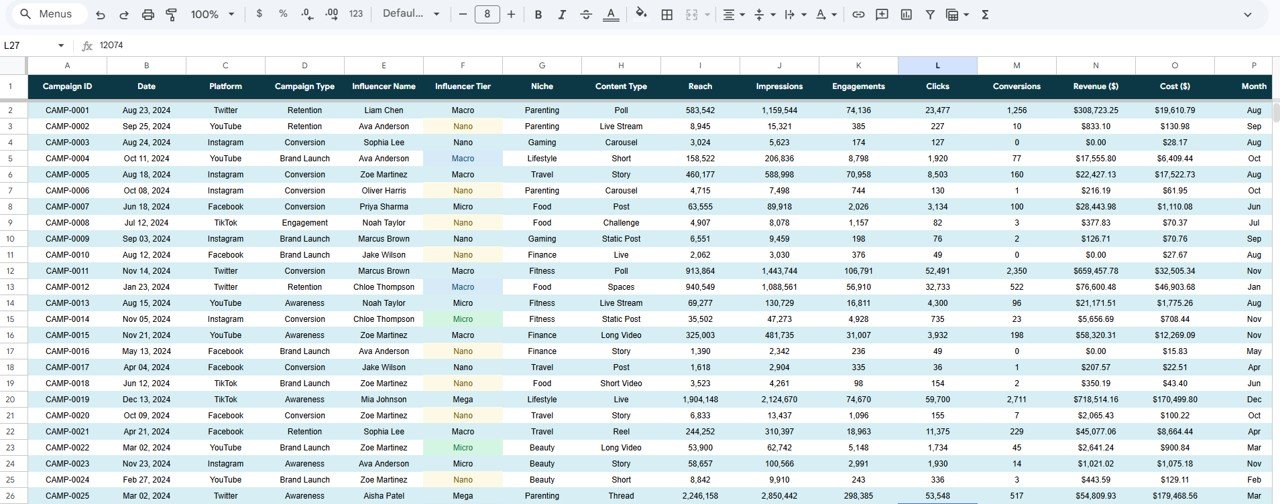
Task: Click the $46,903.68 cost cell
Action: pos(1175,287)
